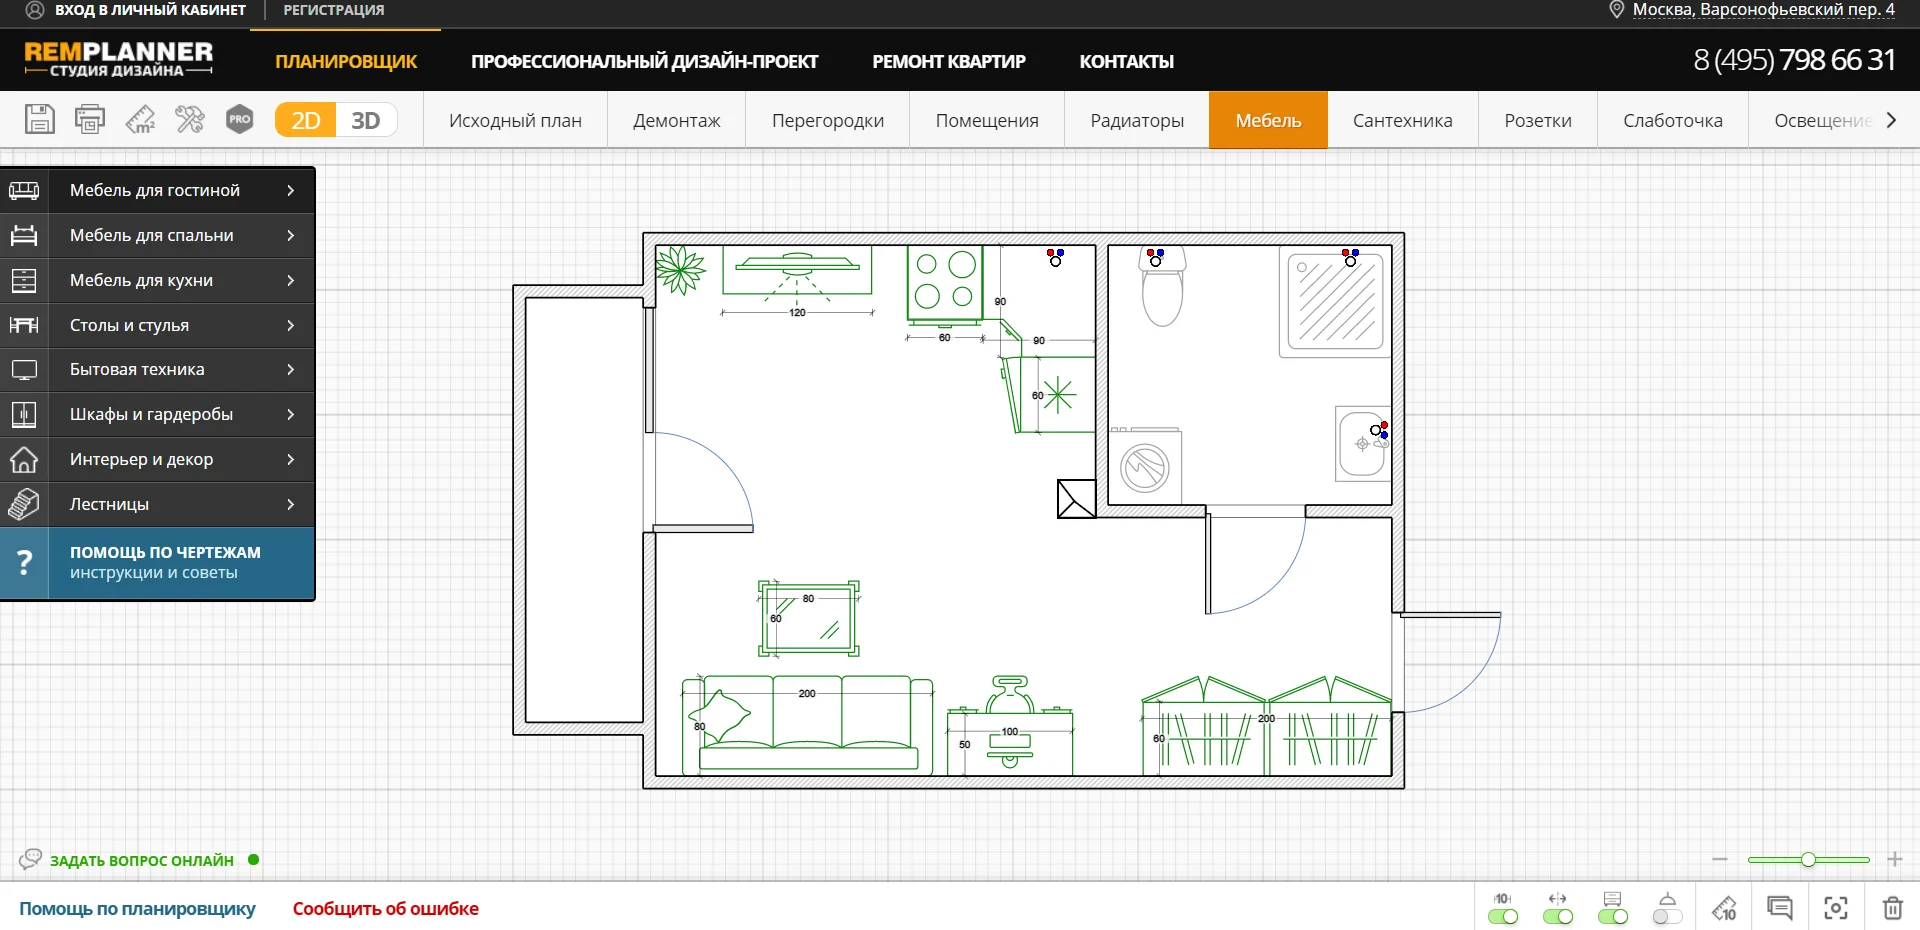Turn off the furniture visibility switch
Screen dimensions: 1920x930
[x=1612, y=916]
